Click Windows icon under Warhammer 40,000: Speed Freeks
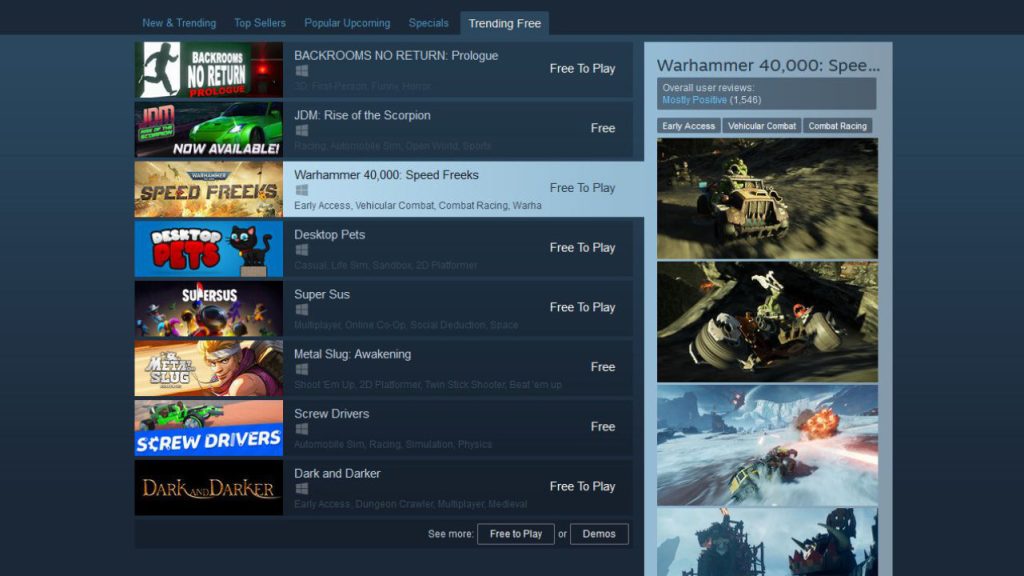 coord(301,190)
